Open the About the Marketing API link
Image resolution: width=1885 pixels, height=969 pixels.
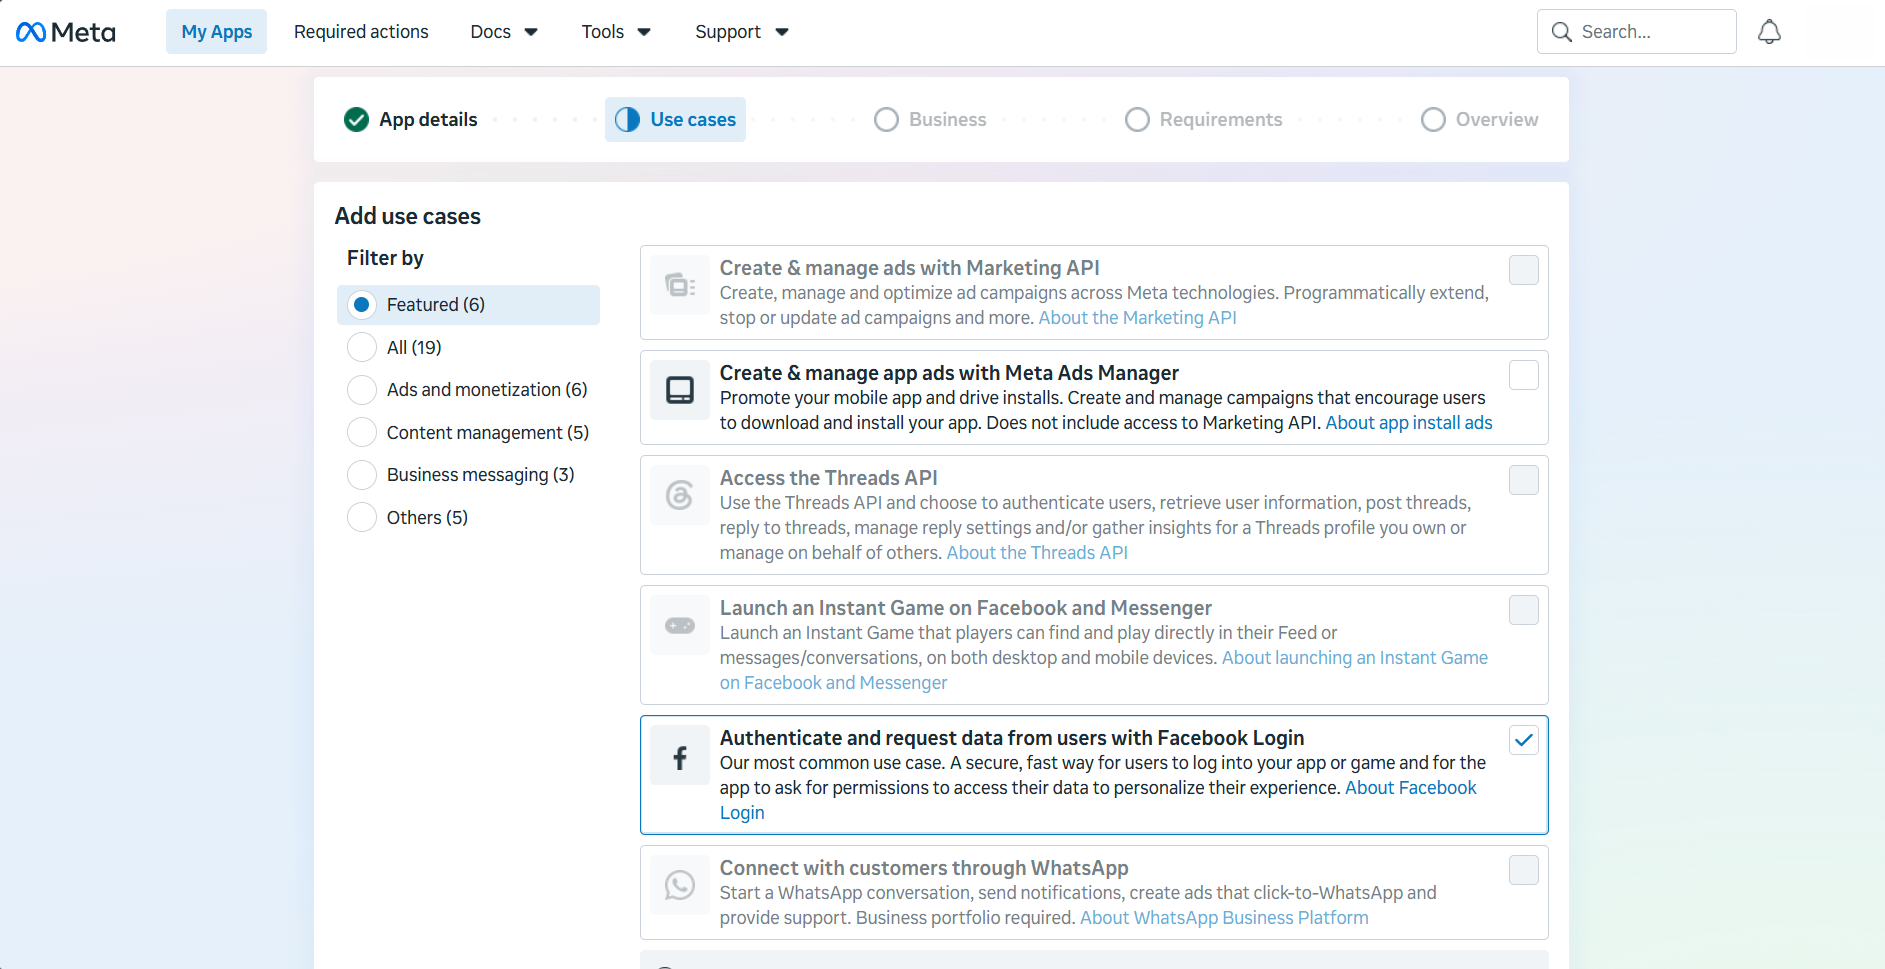click(1137, 318)
